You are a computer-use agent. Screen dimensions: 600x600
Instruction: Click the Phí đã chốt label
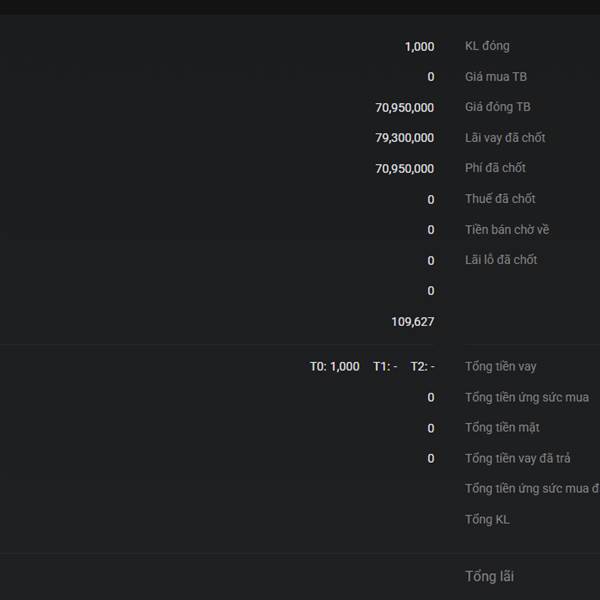(x=495, y=168)
